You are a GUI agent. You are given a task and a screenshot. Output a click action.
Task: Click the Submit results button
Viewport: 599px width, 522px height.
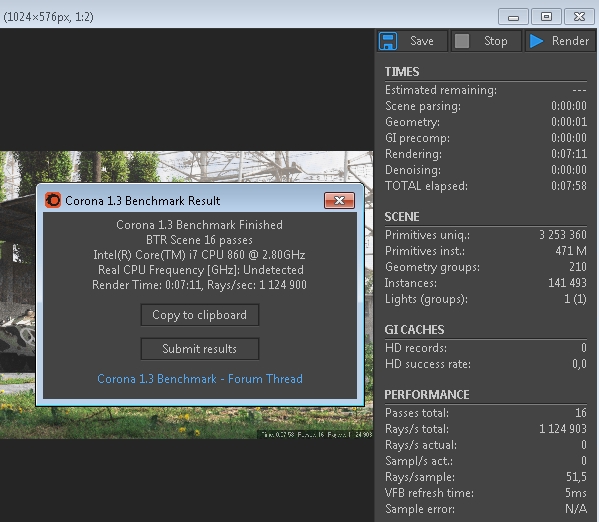pos(200,349)
